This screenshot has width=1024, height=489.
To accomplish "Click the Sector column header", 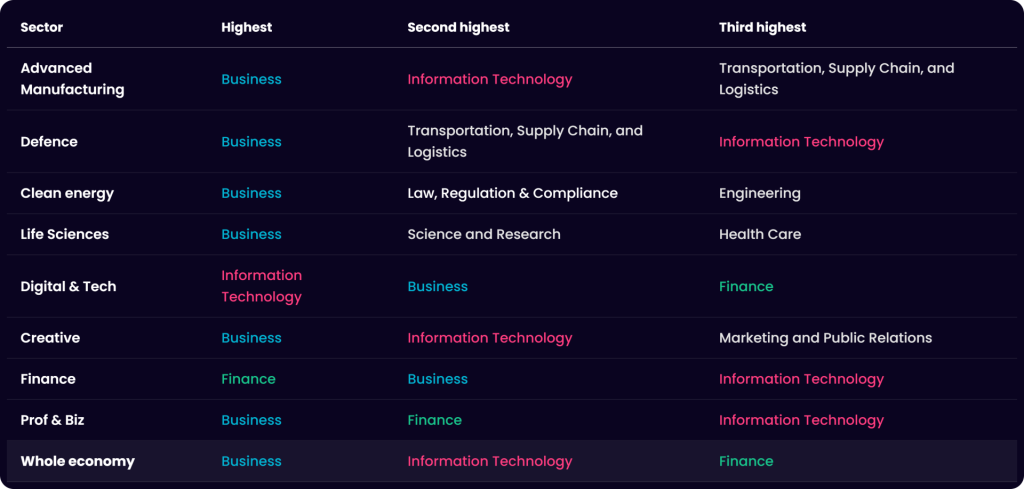I will 42,27.
